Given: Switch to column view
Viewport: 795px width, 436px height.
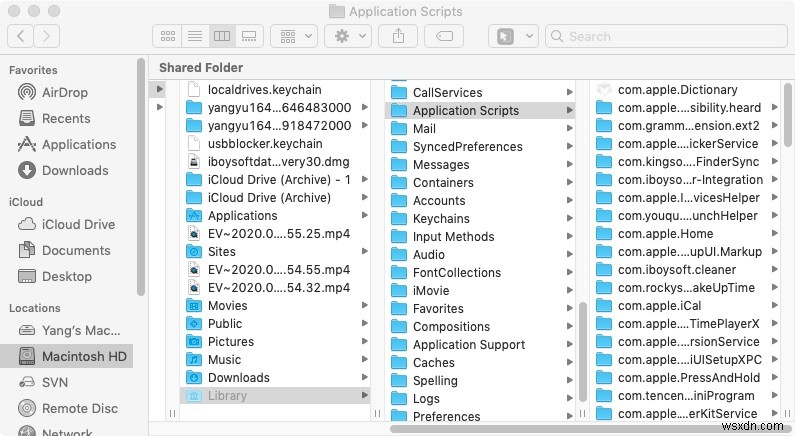Looking at the screenshot, I should pos(222,36).
